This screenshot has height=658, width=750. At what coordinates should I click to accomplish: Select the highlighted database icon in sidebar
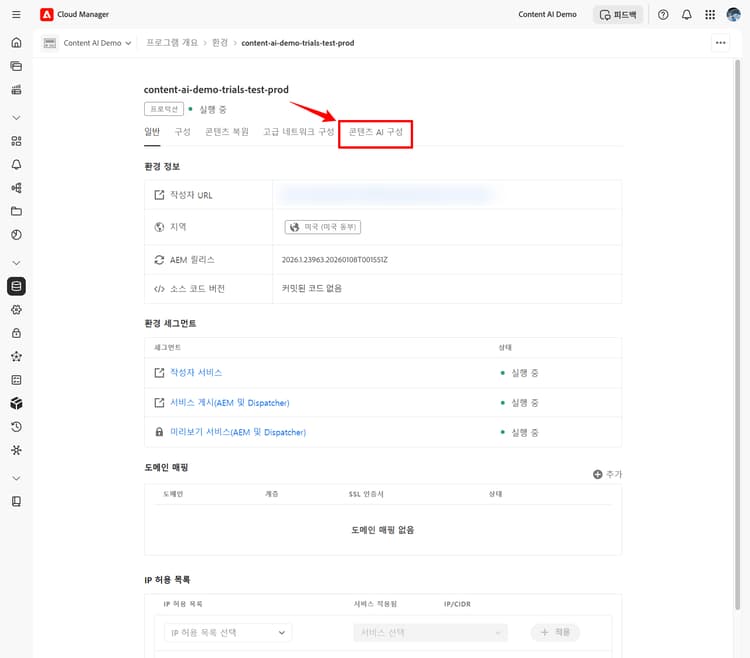click(16, 286)
